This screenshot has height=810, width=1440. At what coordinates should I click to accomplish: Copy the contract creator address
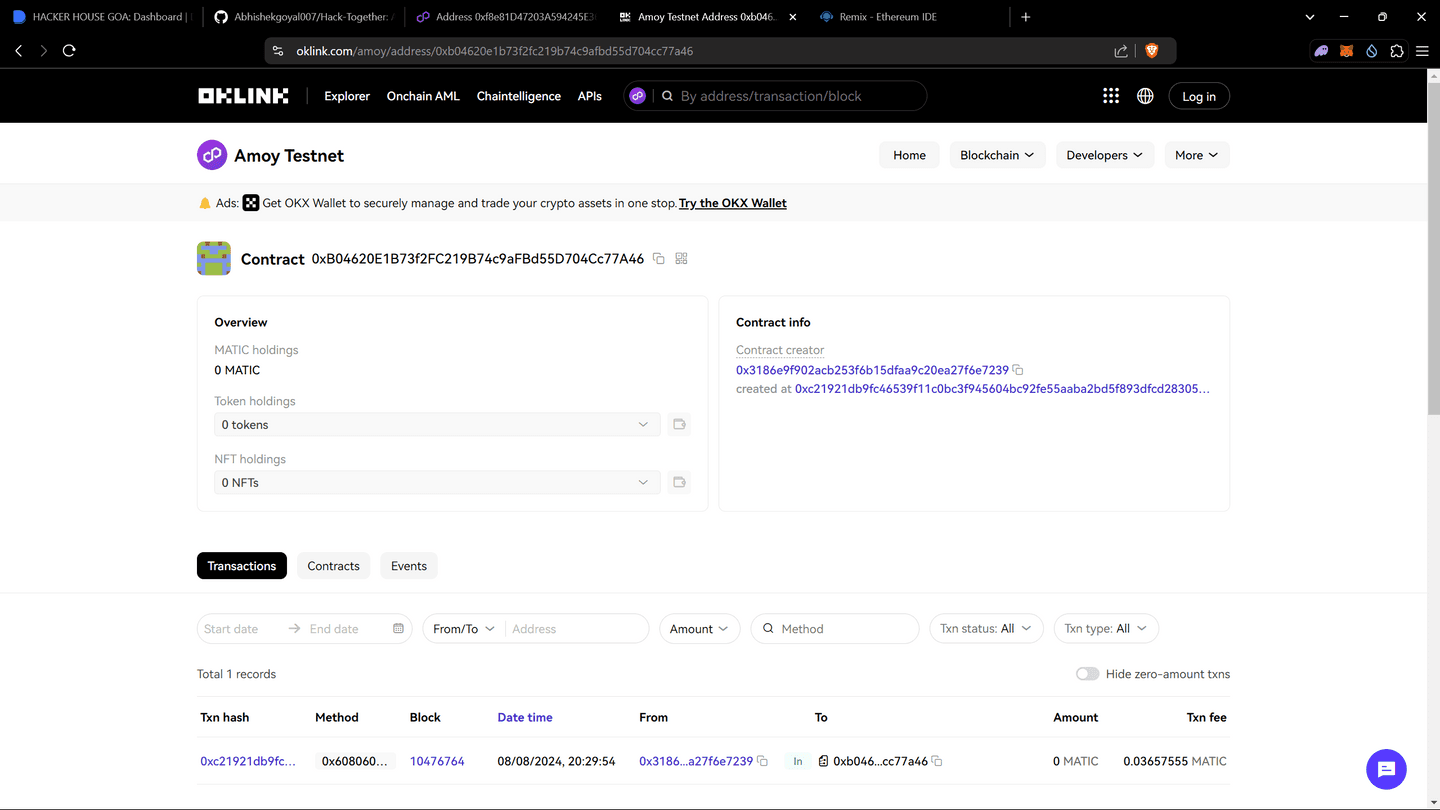[1018, 370]
